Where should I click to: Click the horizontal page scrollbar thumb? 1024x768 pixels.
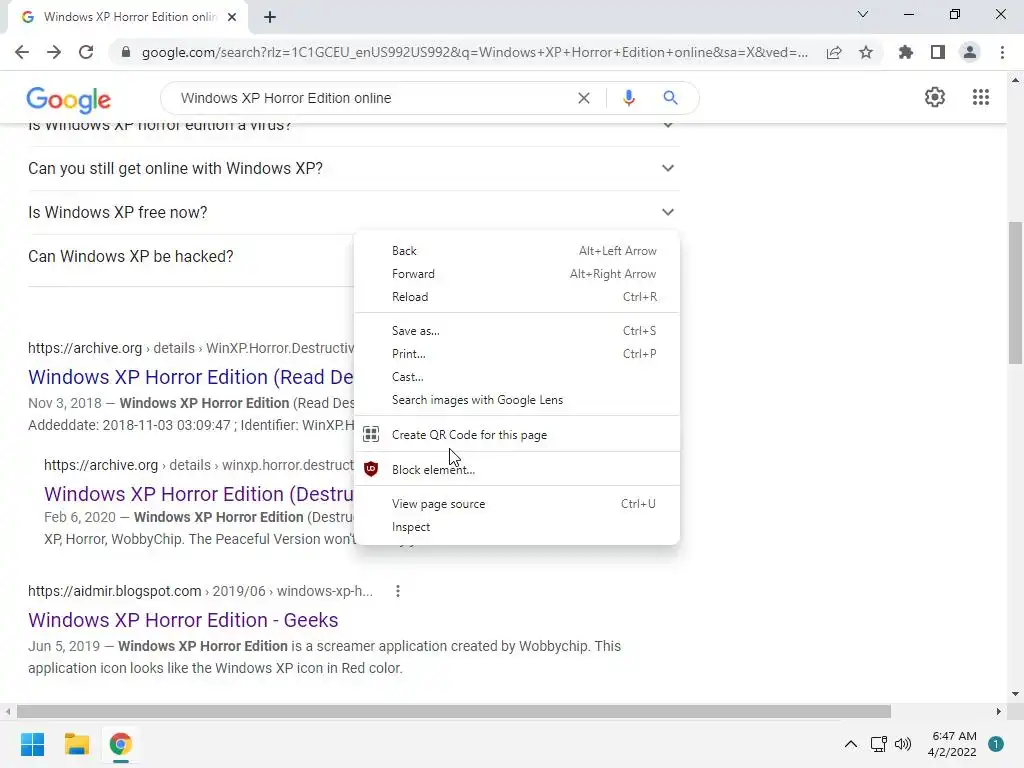coord(454,711)
